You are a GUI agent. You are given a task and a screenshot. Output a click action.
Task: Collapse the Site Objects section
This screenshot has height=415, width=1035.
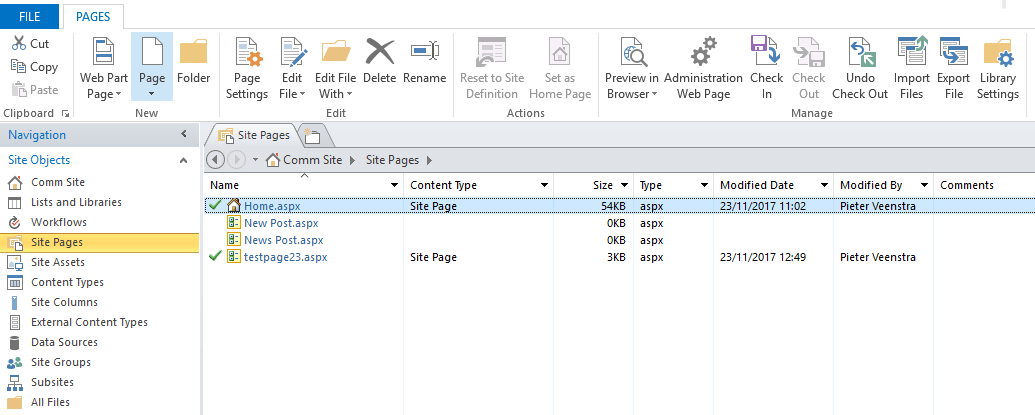pos(184,160)
